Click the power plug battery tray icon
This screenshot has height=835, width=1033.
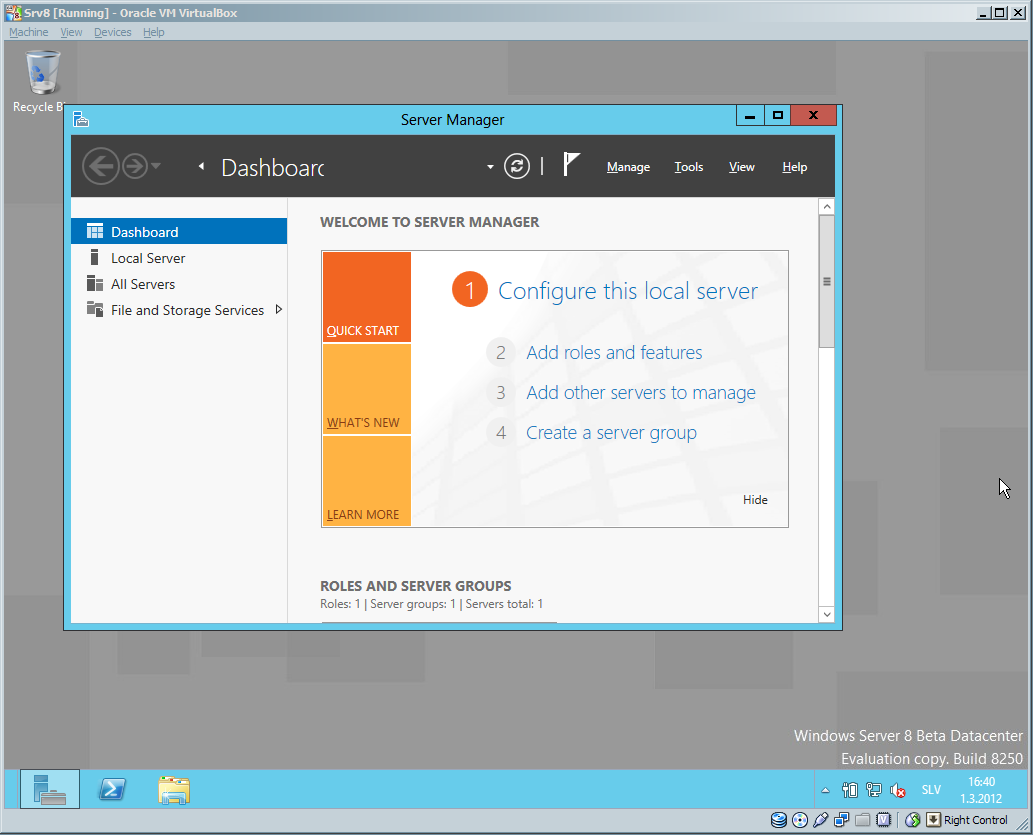coord(850,790)
